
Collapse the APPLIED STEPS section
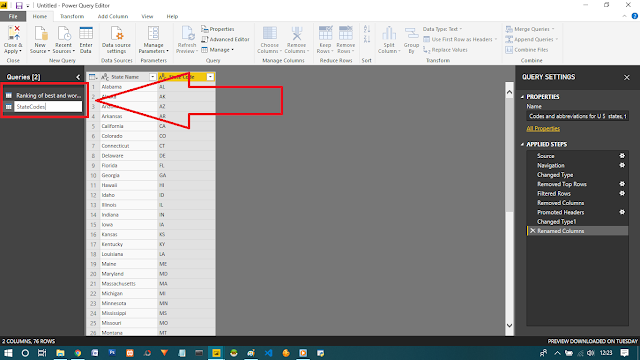click(522, 144)
